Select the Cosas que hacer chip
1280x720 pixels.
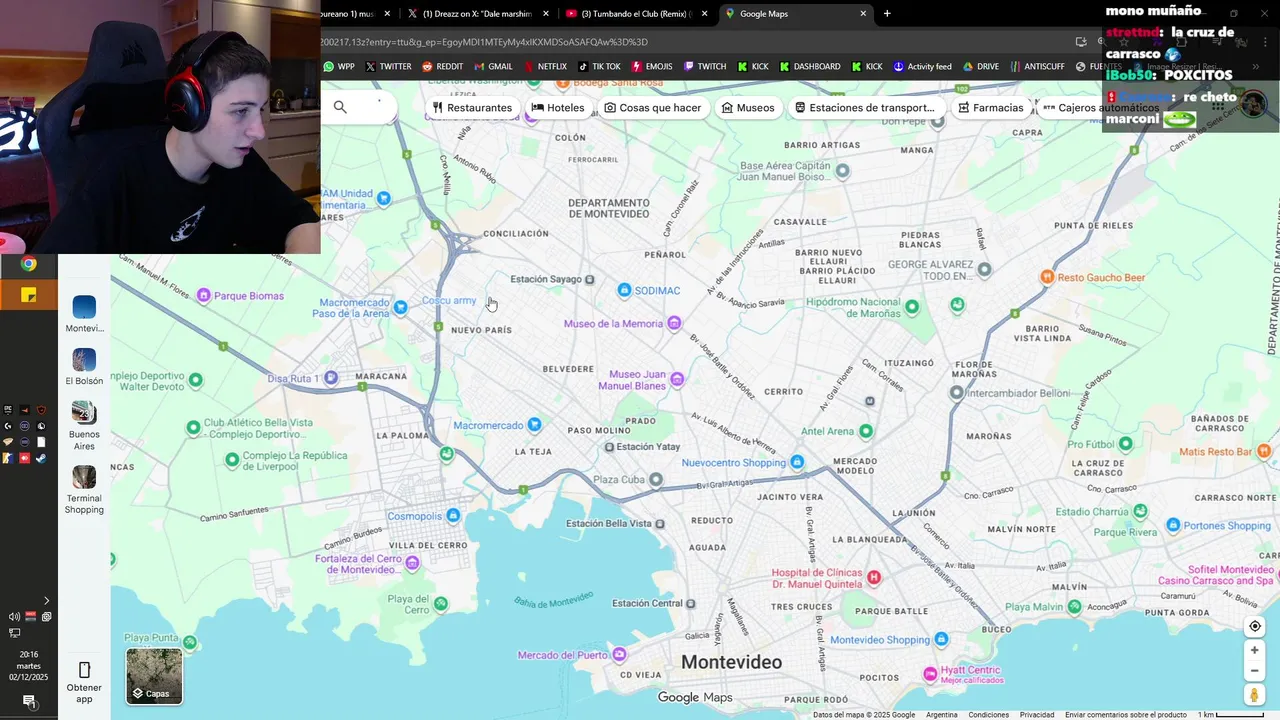(653, 107)
